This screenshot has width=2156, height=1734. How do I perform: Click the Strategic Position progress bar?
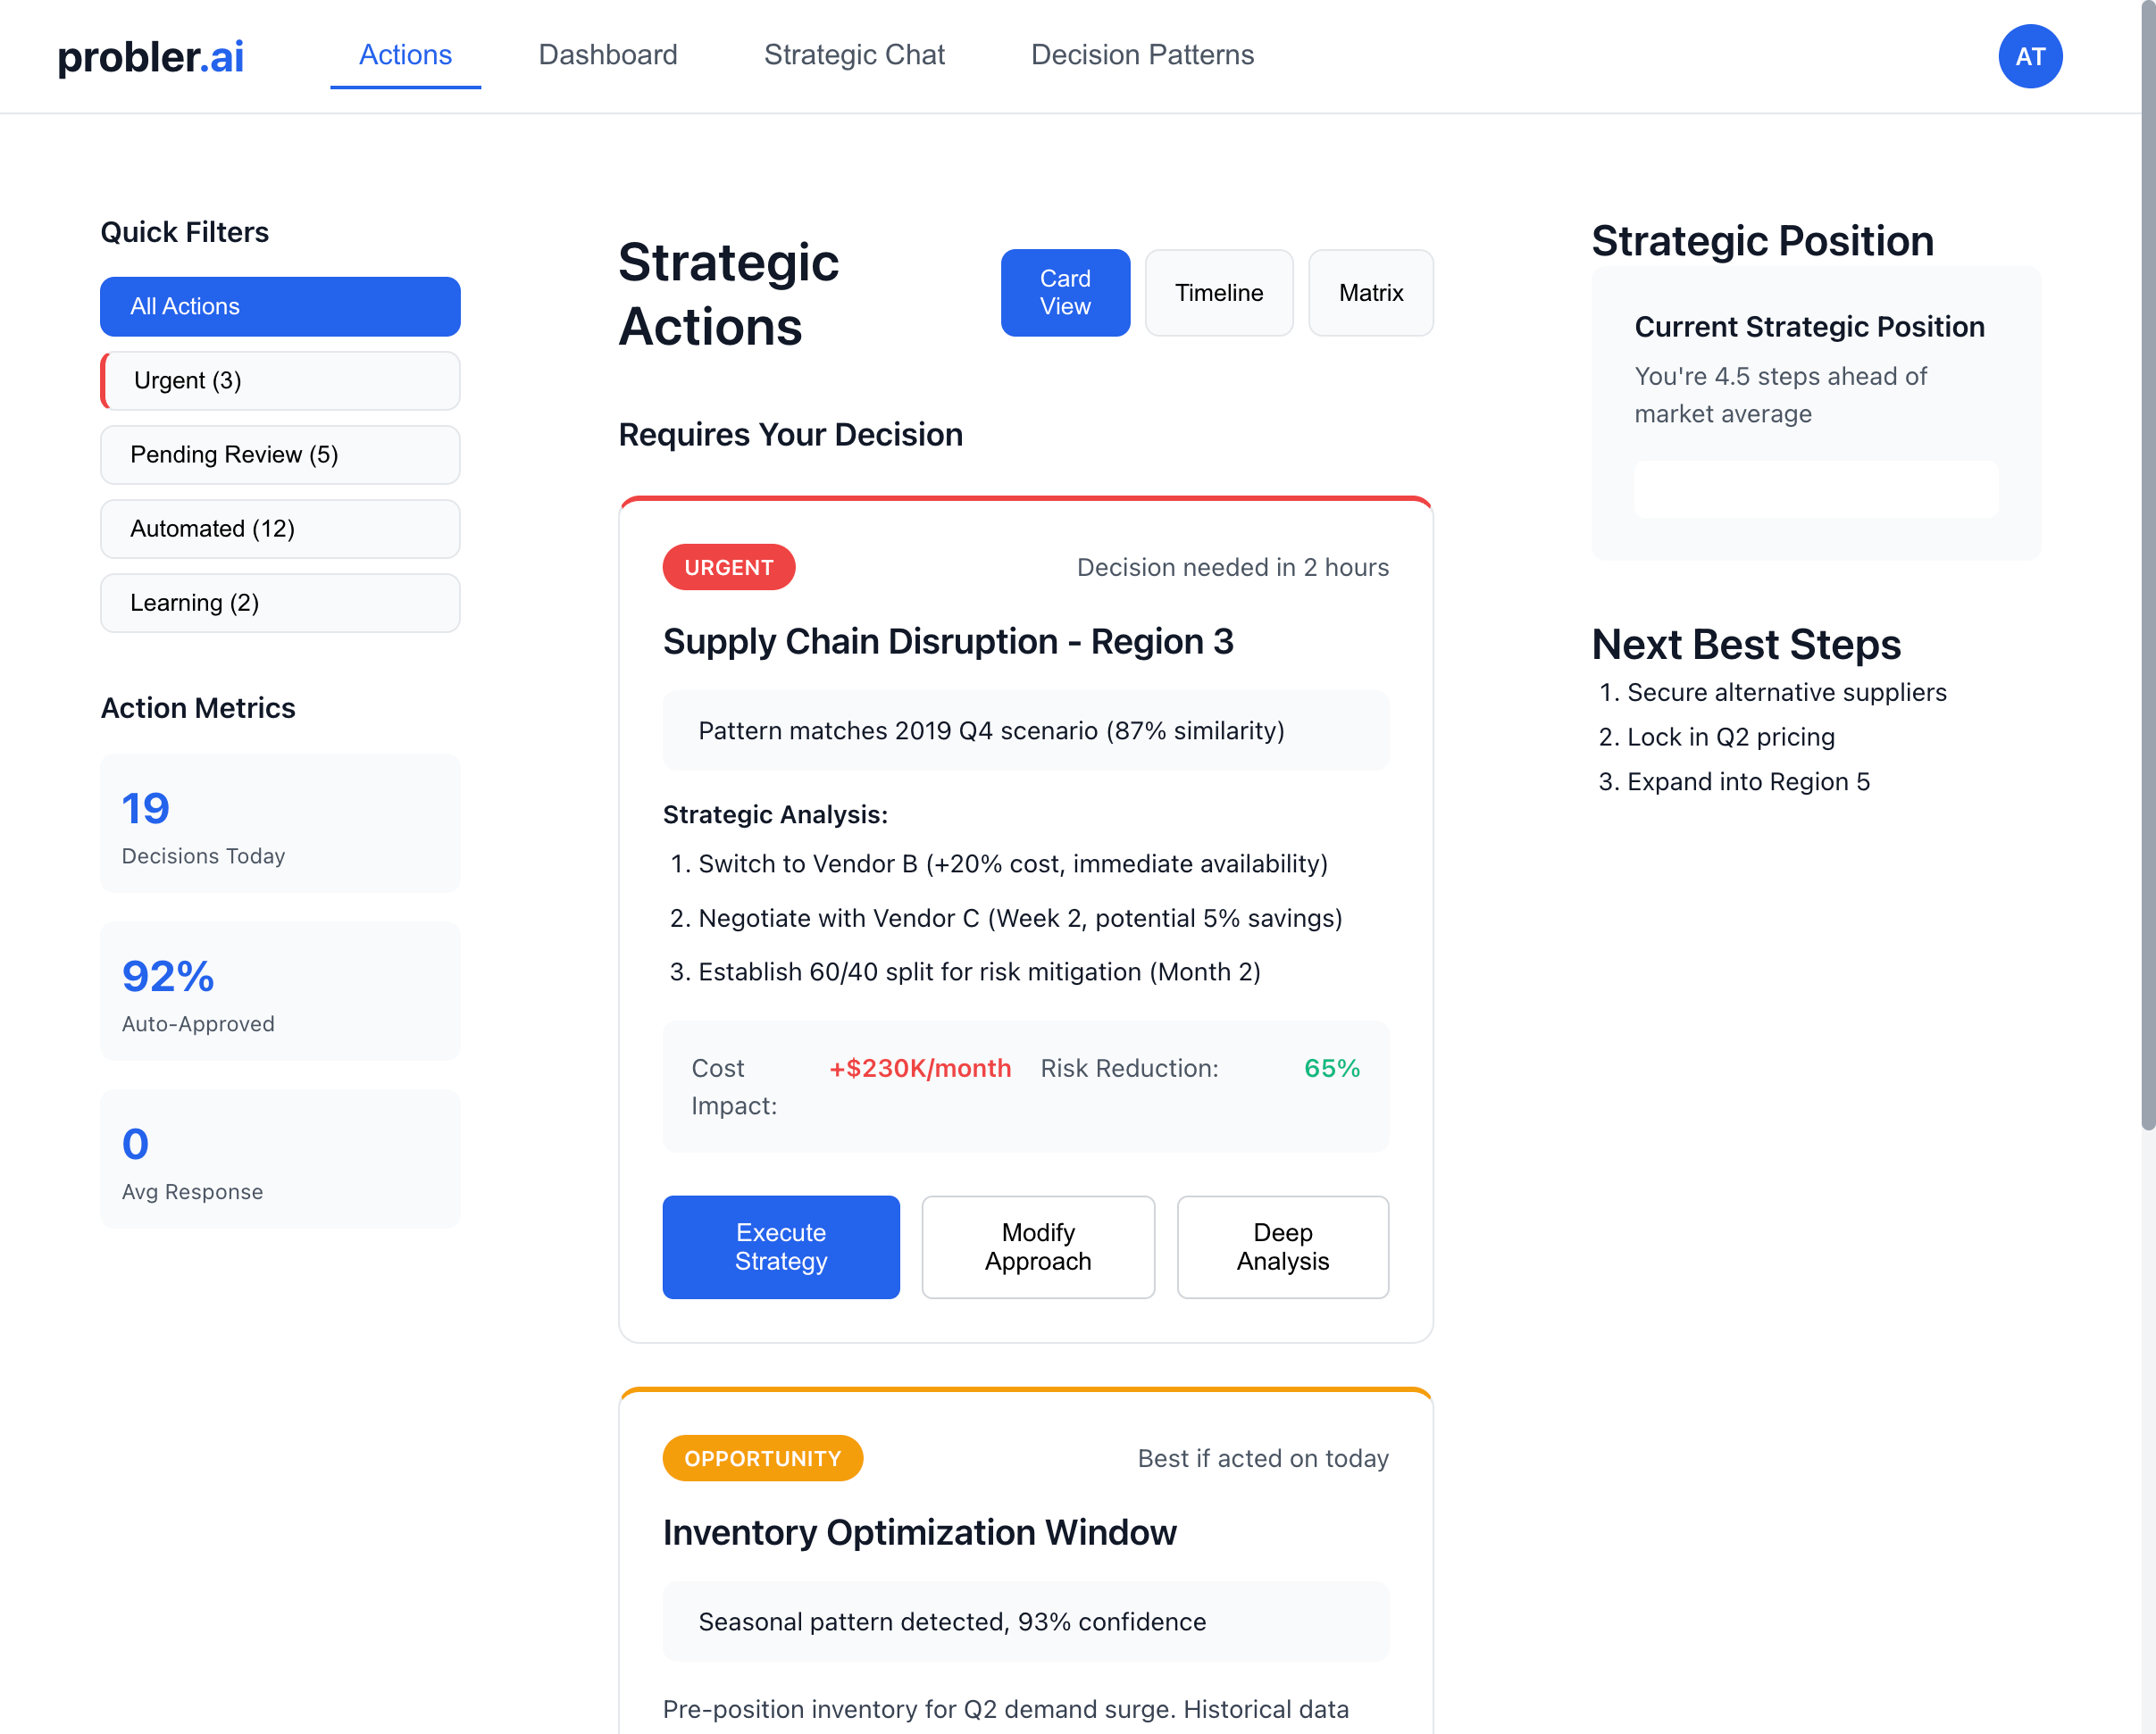(x=1815, y=489)
